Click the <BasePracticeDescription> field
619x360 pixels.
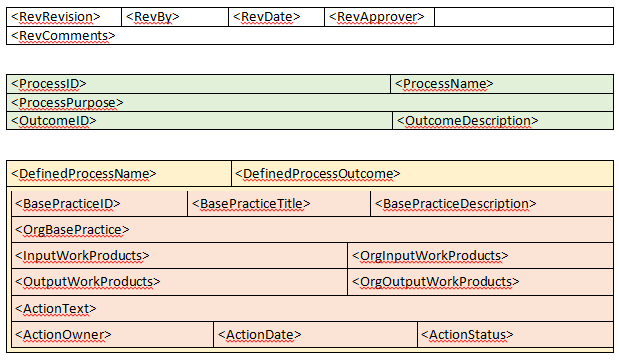tap(492, 204)
